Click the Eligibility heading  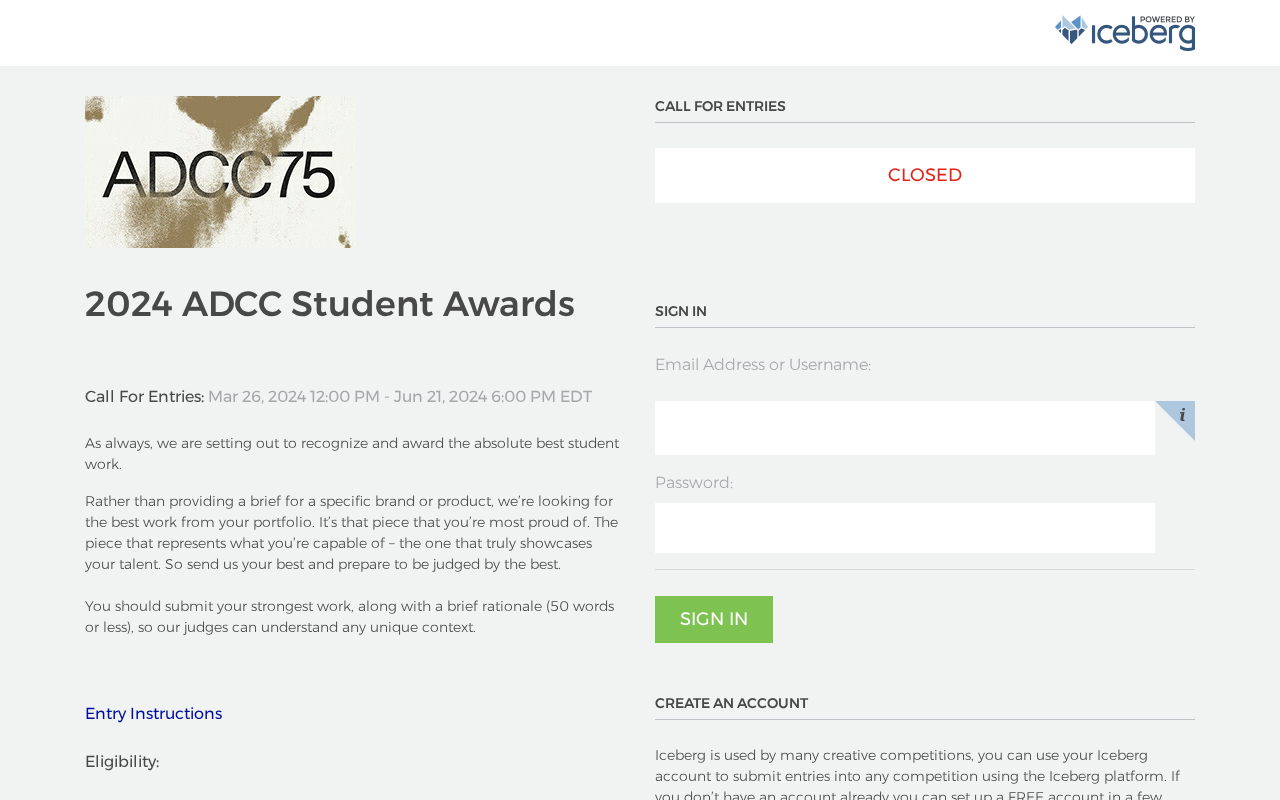pos(122,762)
